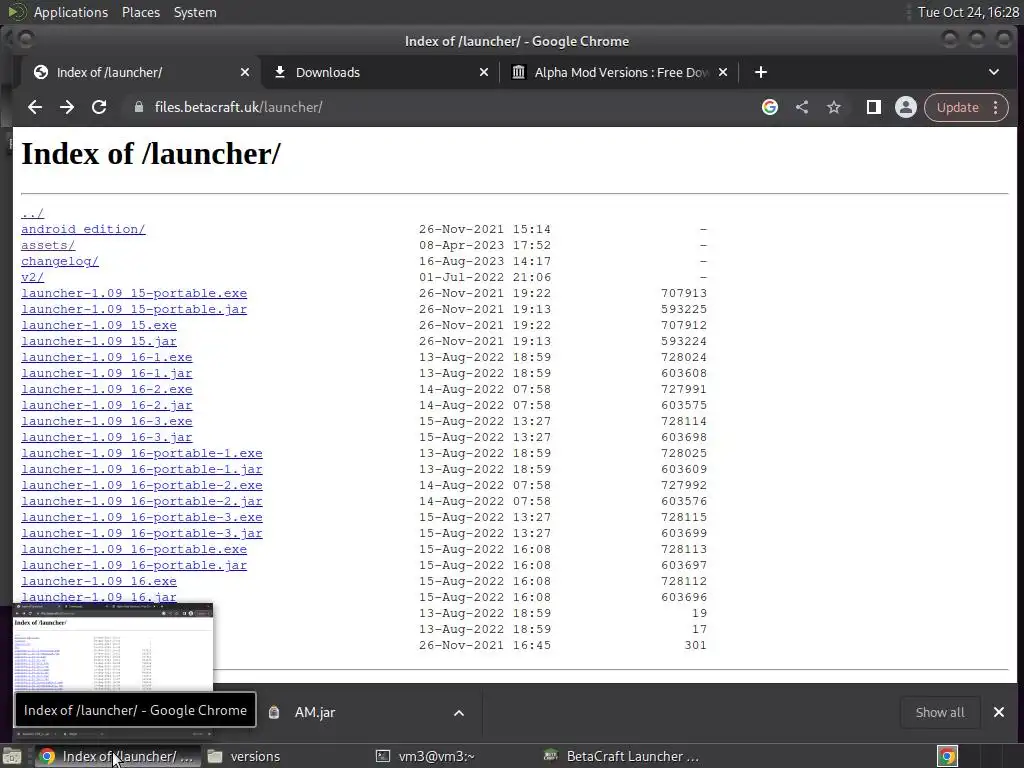View site security lock info
The height and width of the screenshot is (768, 1024).
pyautogui.click(x=138, y=107)
